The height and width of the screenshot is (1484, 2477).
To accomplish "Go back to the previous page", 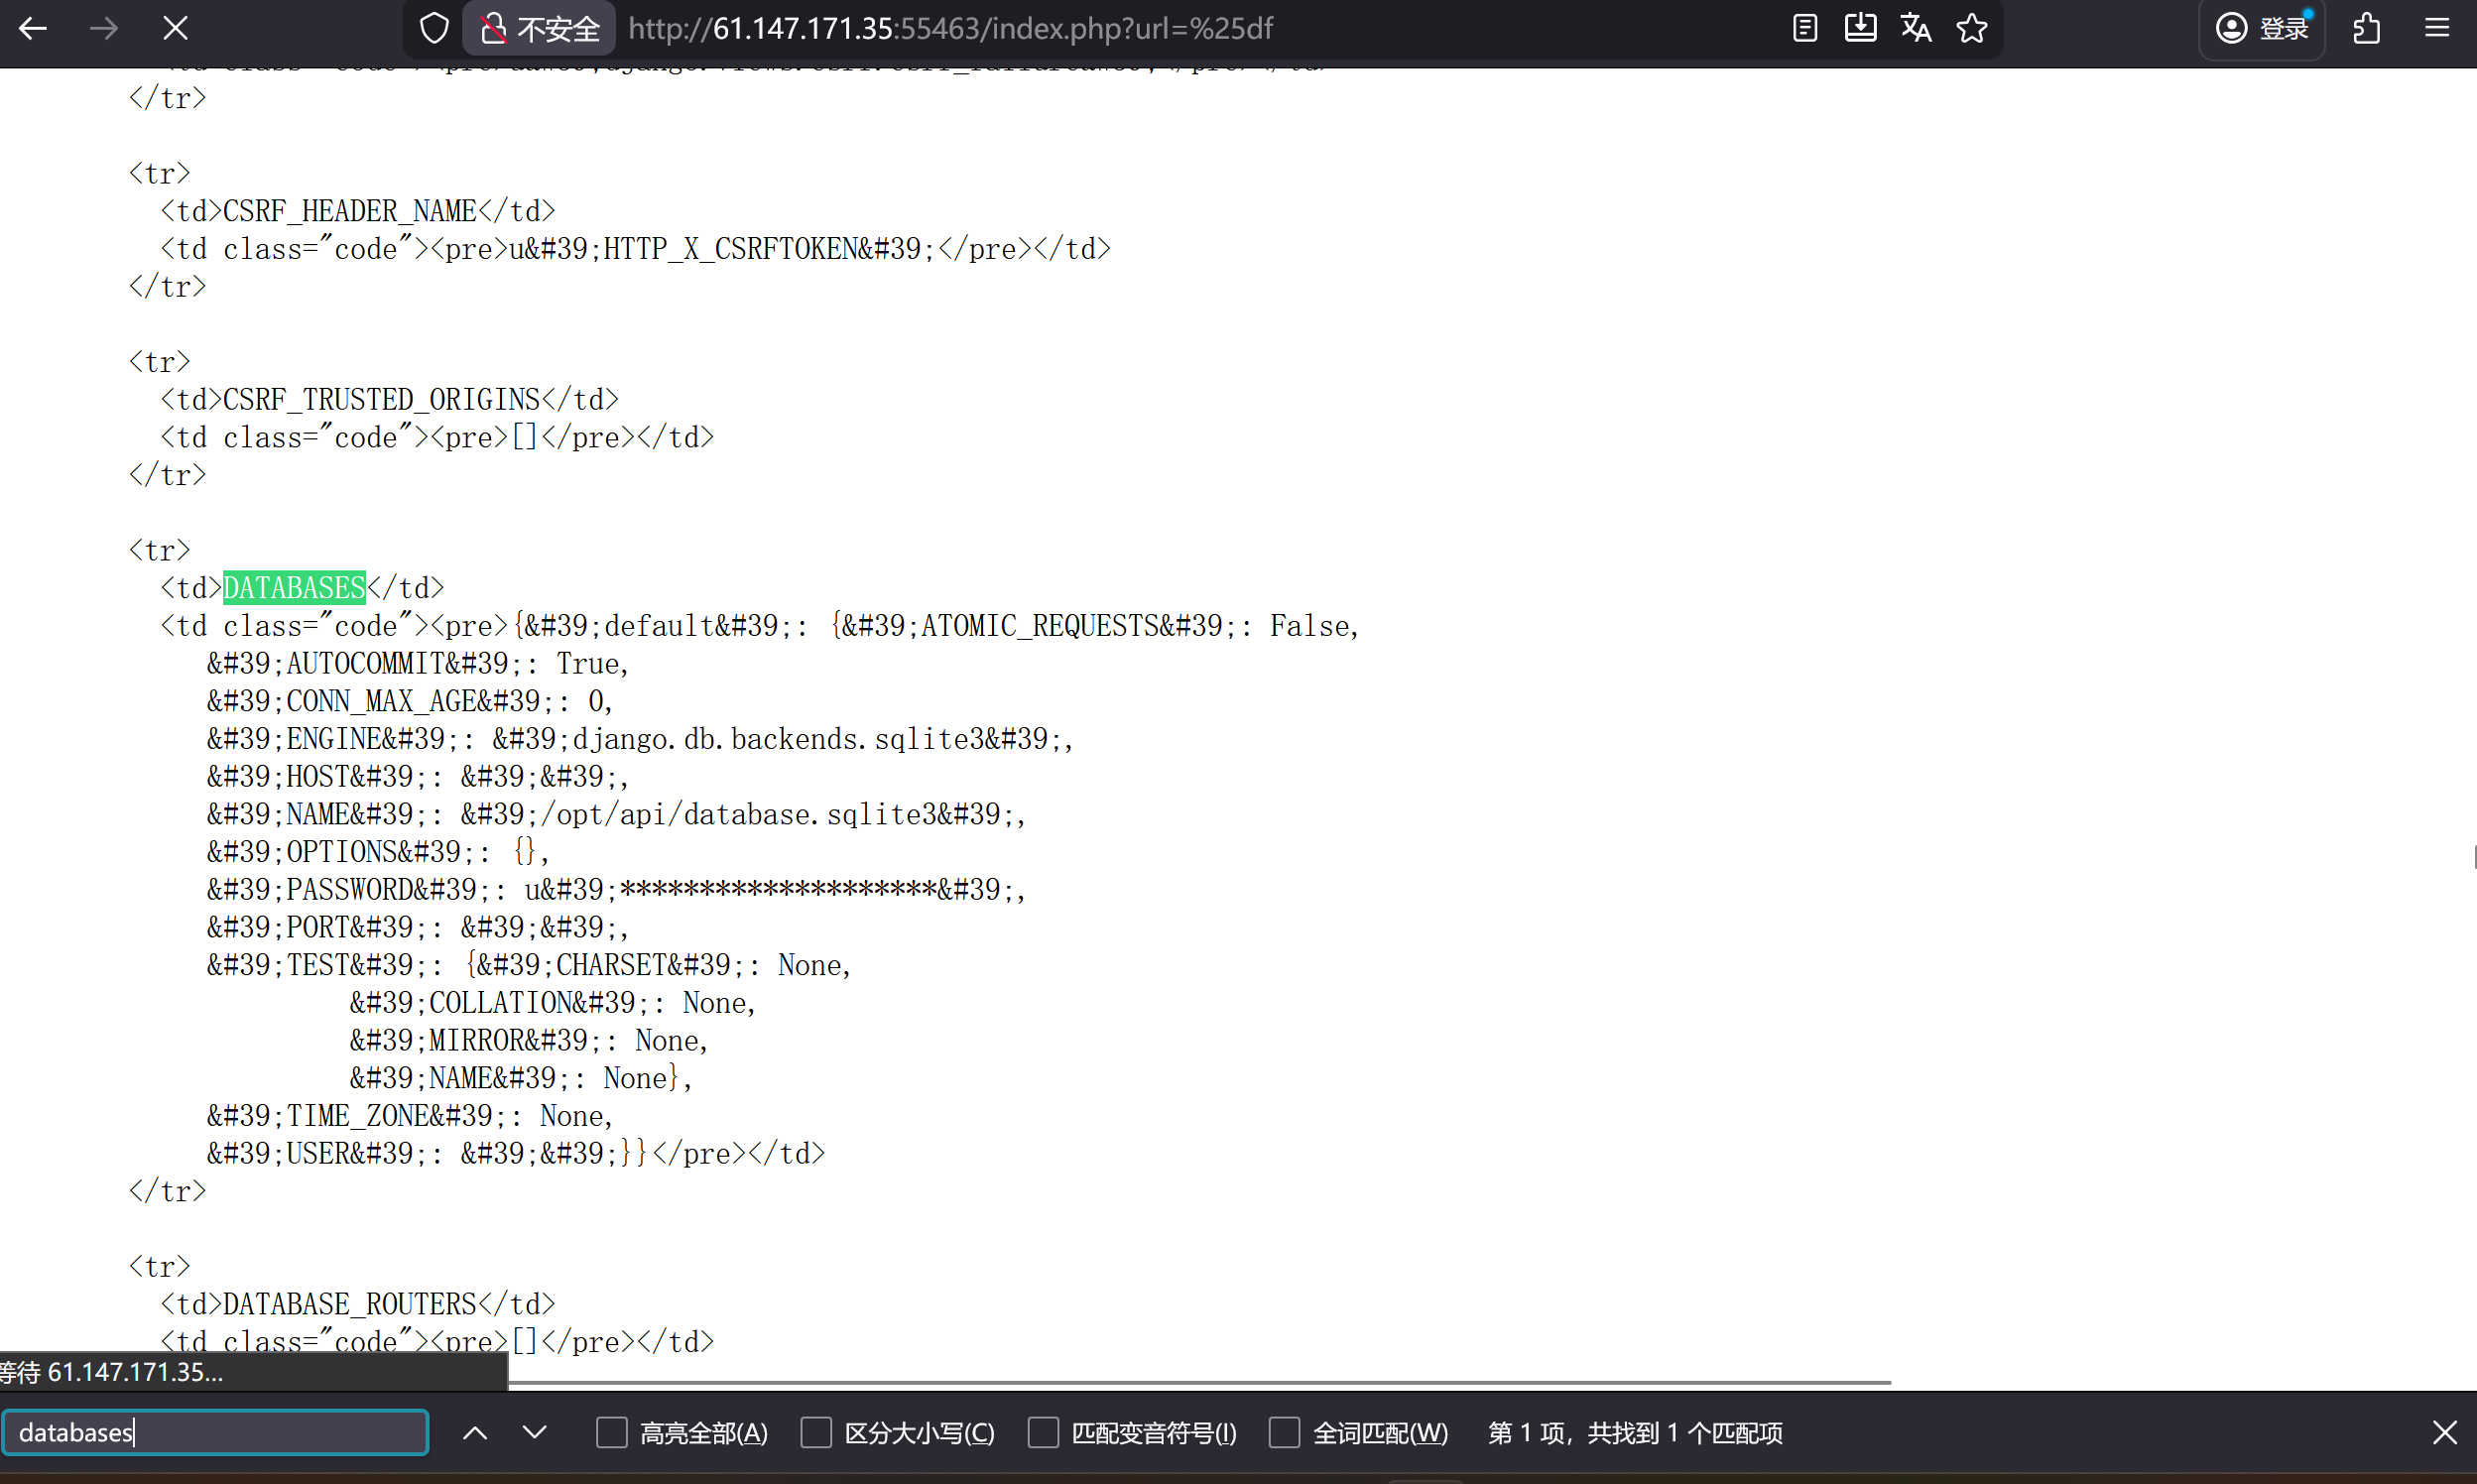I will [x=33, y=28].
